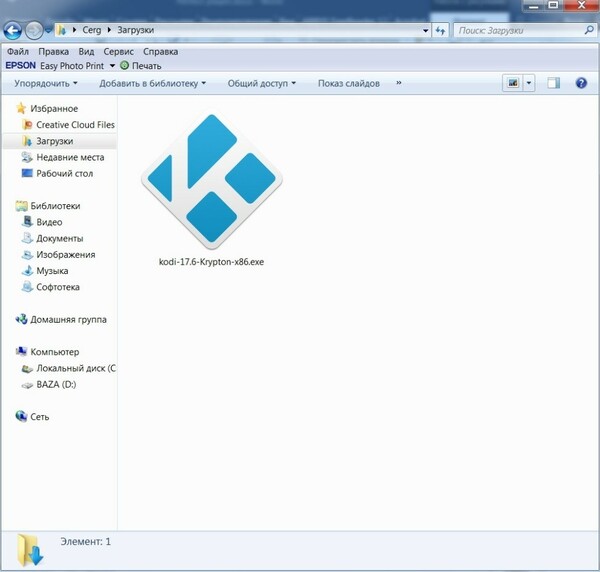Viewport: 600px width, 572px height.
Task: Click the Избранное star icon
Action: (21, 108)
